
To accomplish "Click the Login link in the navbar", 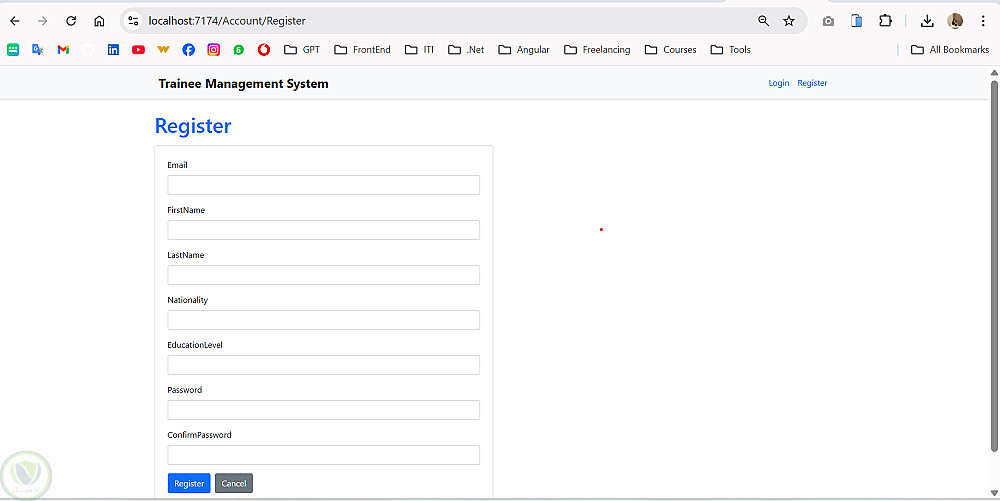I will pyautogui.click(x=779, y=83).
